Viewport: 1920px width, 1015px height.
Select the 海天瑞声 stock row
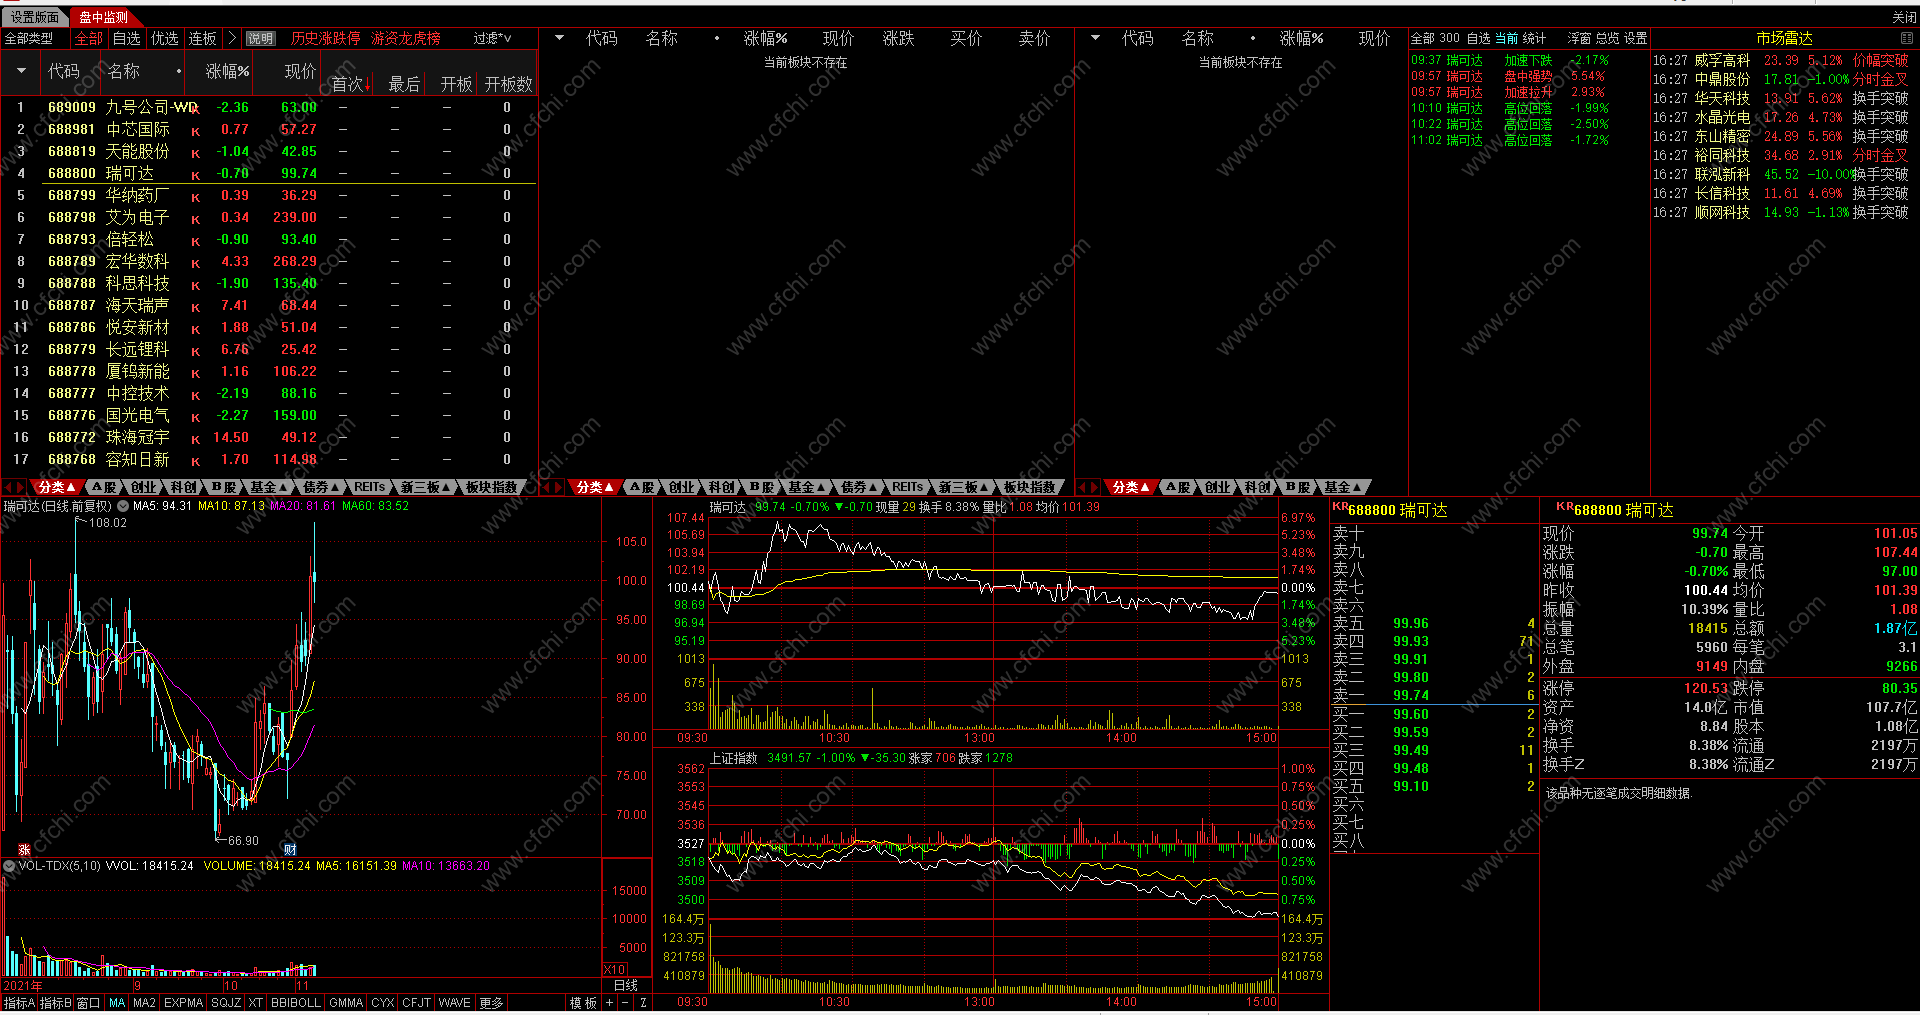137,305
